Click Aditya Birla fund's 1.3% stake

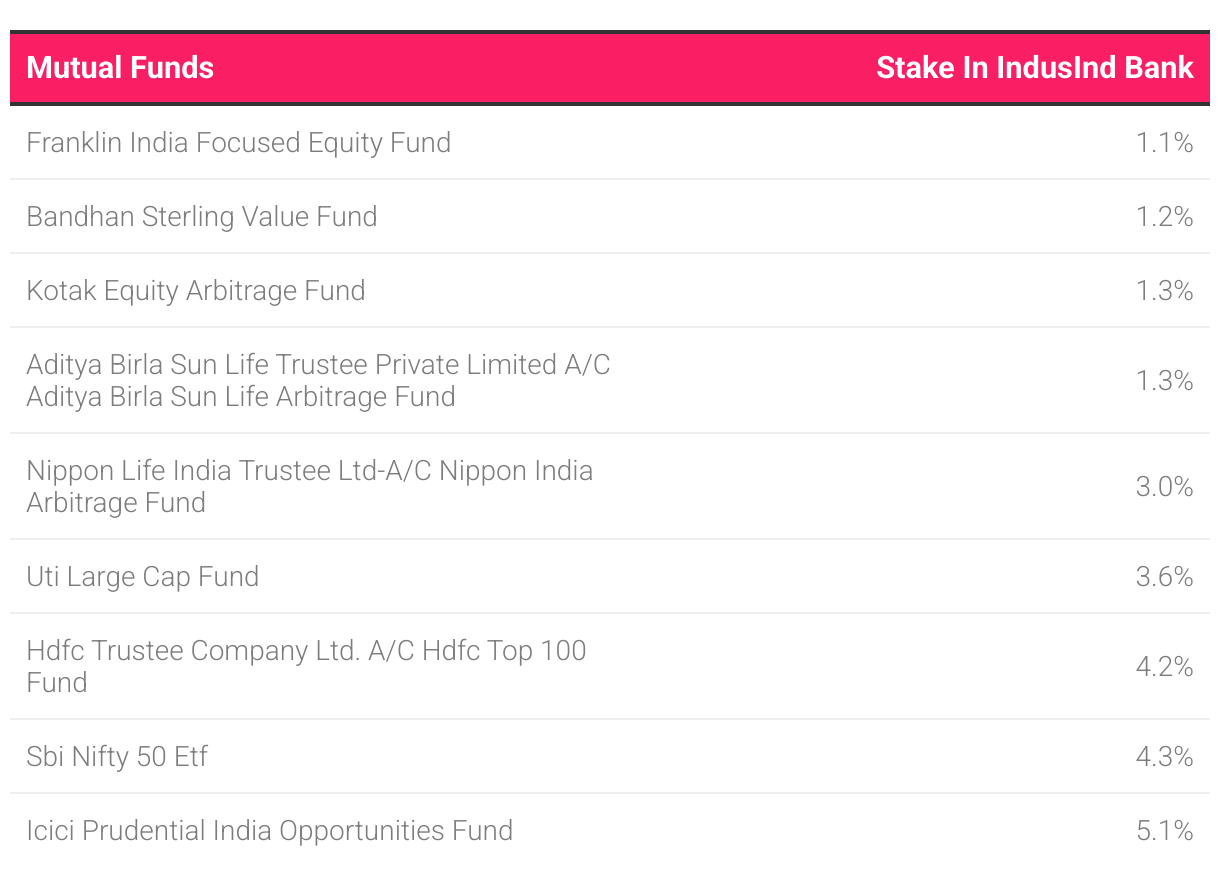tap(1164, 381)
